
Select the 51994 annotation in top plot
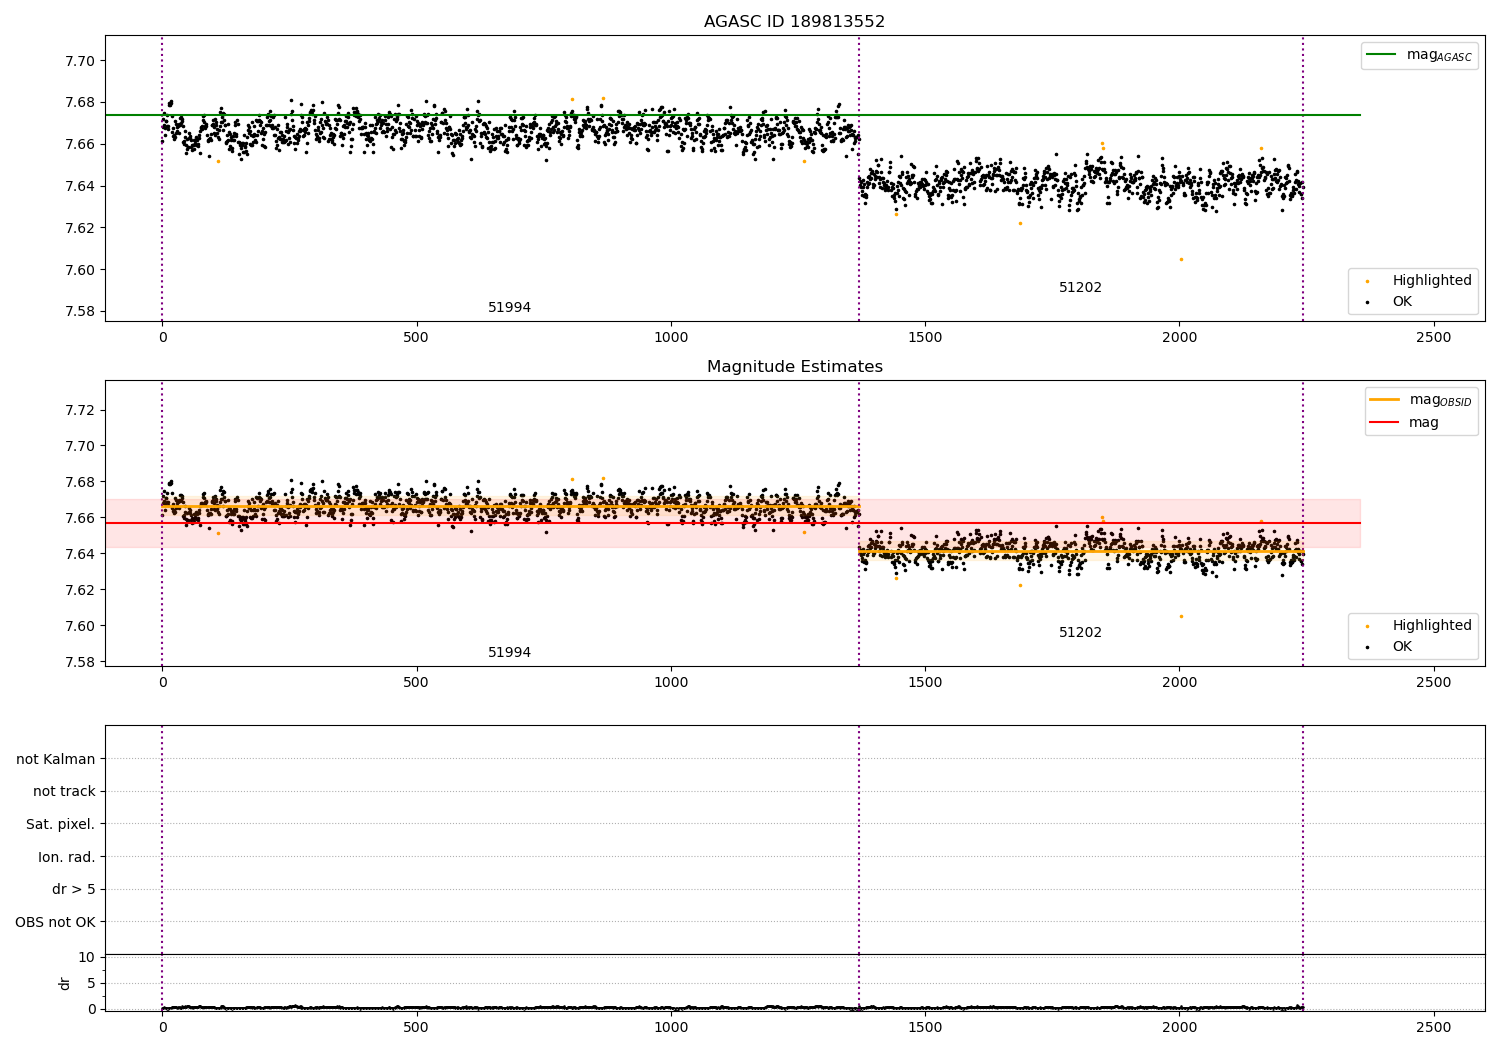coord(509,308)
